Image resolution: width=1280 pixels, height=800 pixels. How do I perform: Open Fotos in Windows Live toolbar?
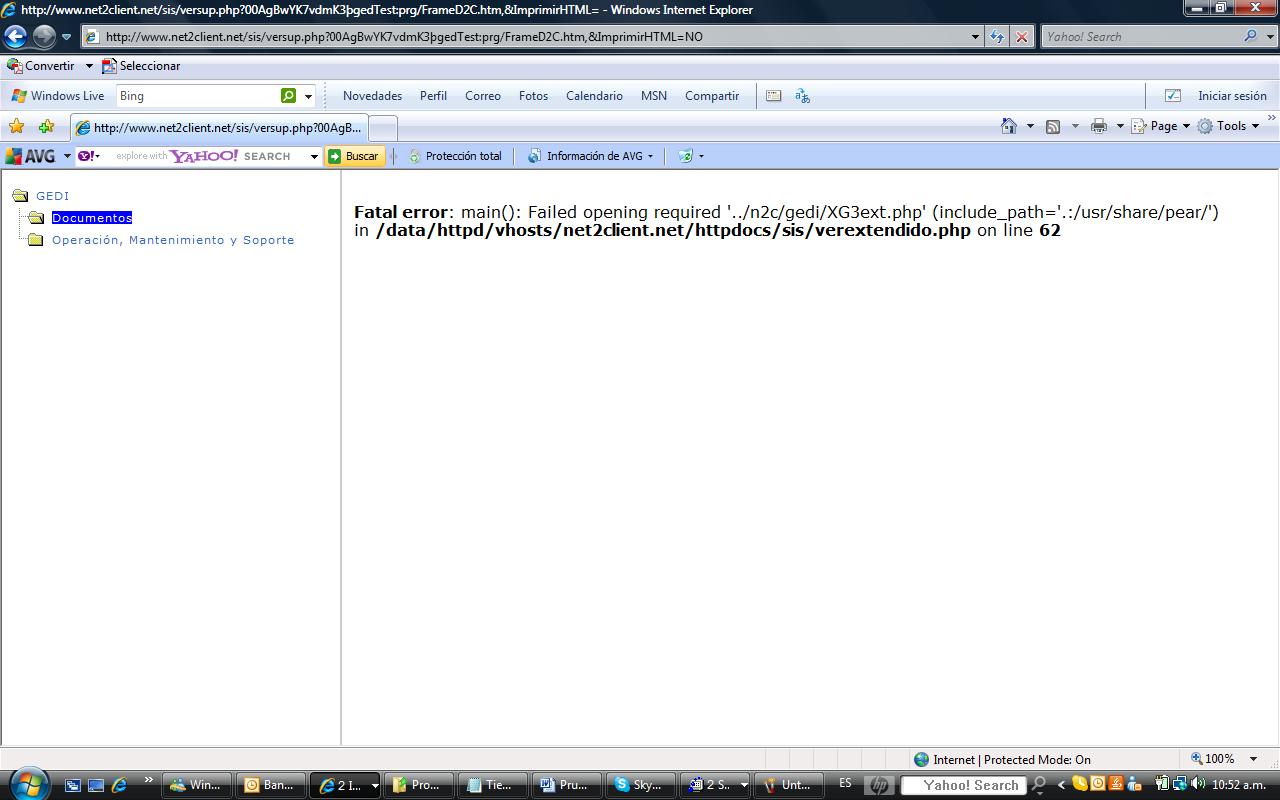click(x=533, y=96)
